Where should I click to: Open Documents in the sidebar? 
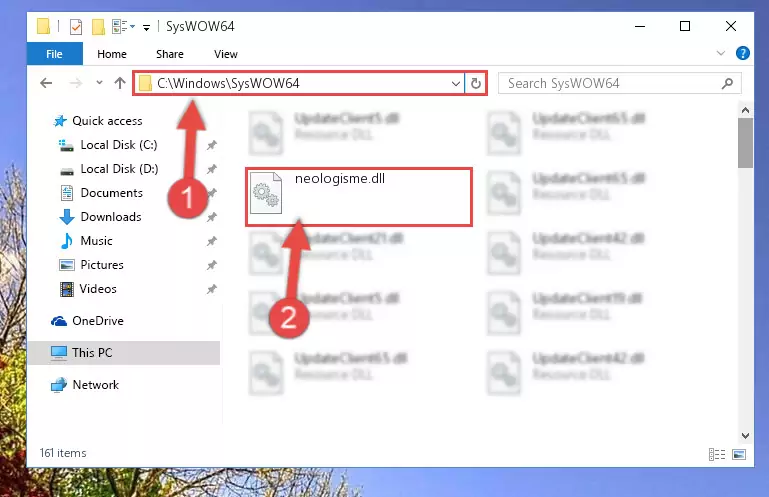111,193
